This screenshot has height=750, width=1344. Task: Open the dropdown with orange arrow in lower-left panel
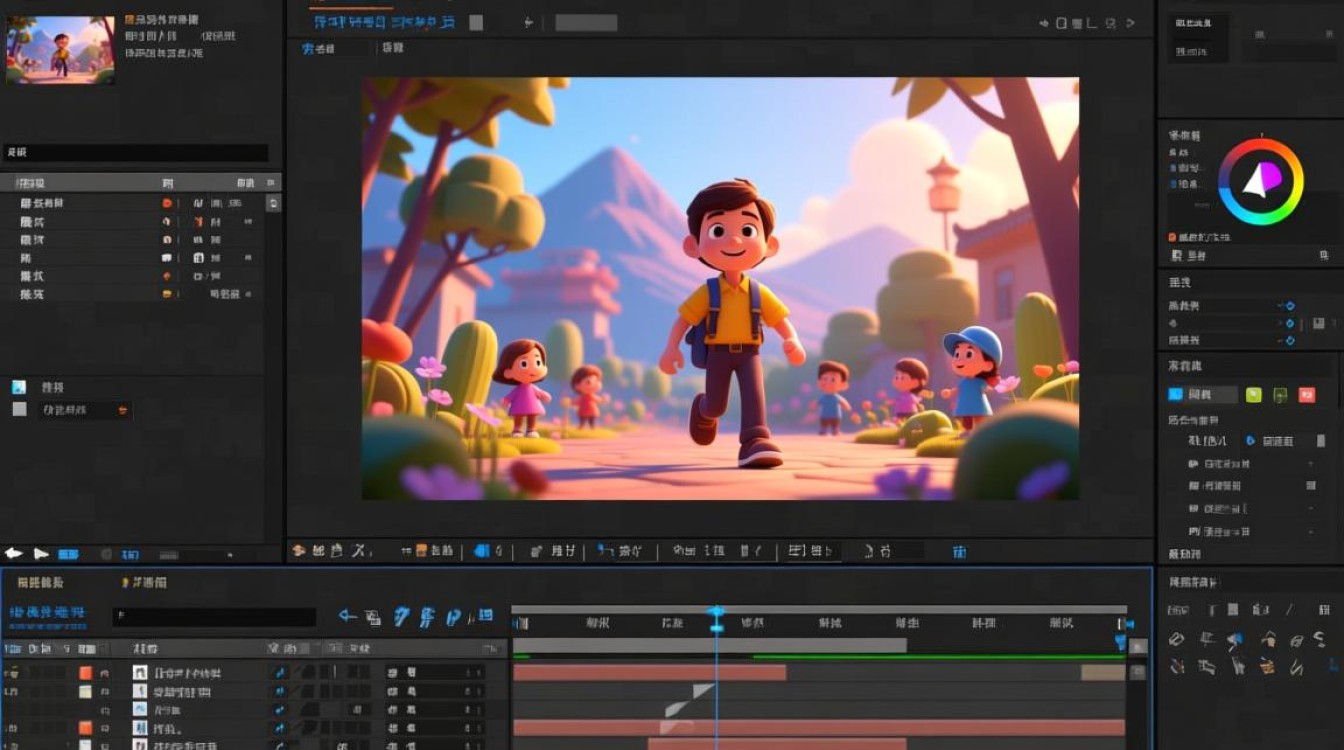pos(122,410)
